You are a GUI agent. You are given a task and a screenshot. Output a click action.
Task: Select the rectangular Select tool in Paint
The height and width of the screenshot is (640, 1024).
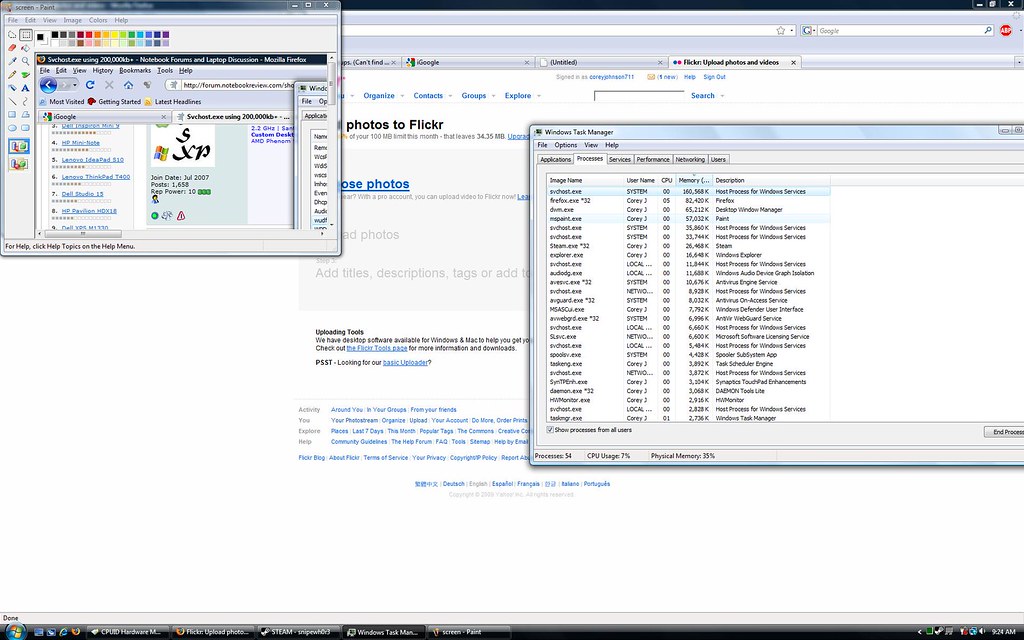tap(25, 35)
